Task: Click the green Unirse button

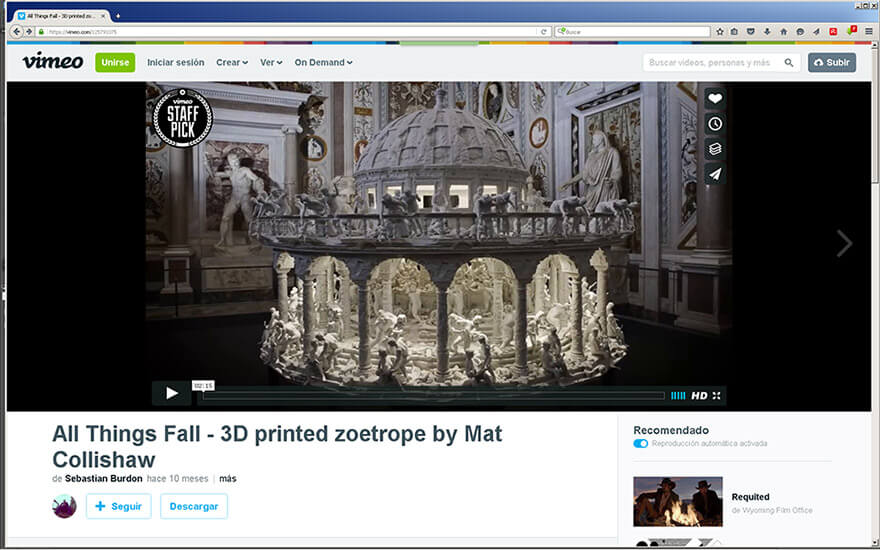Action: [115, 62]
